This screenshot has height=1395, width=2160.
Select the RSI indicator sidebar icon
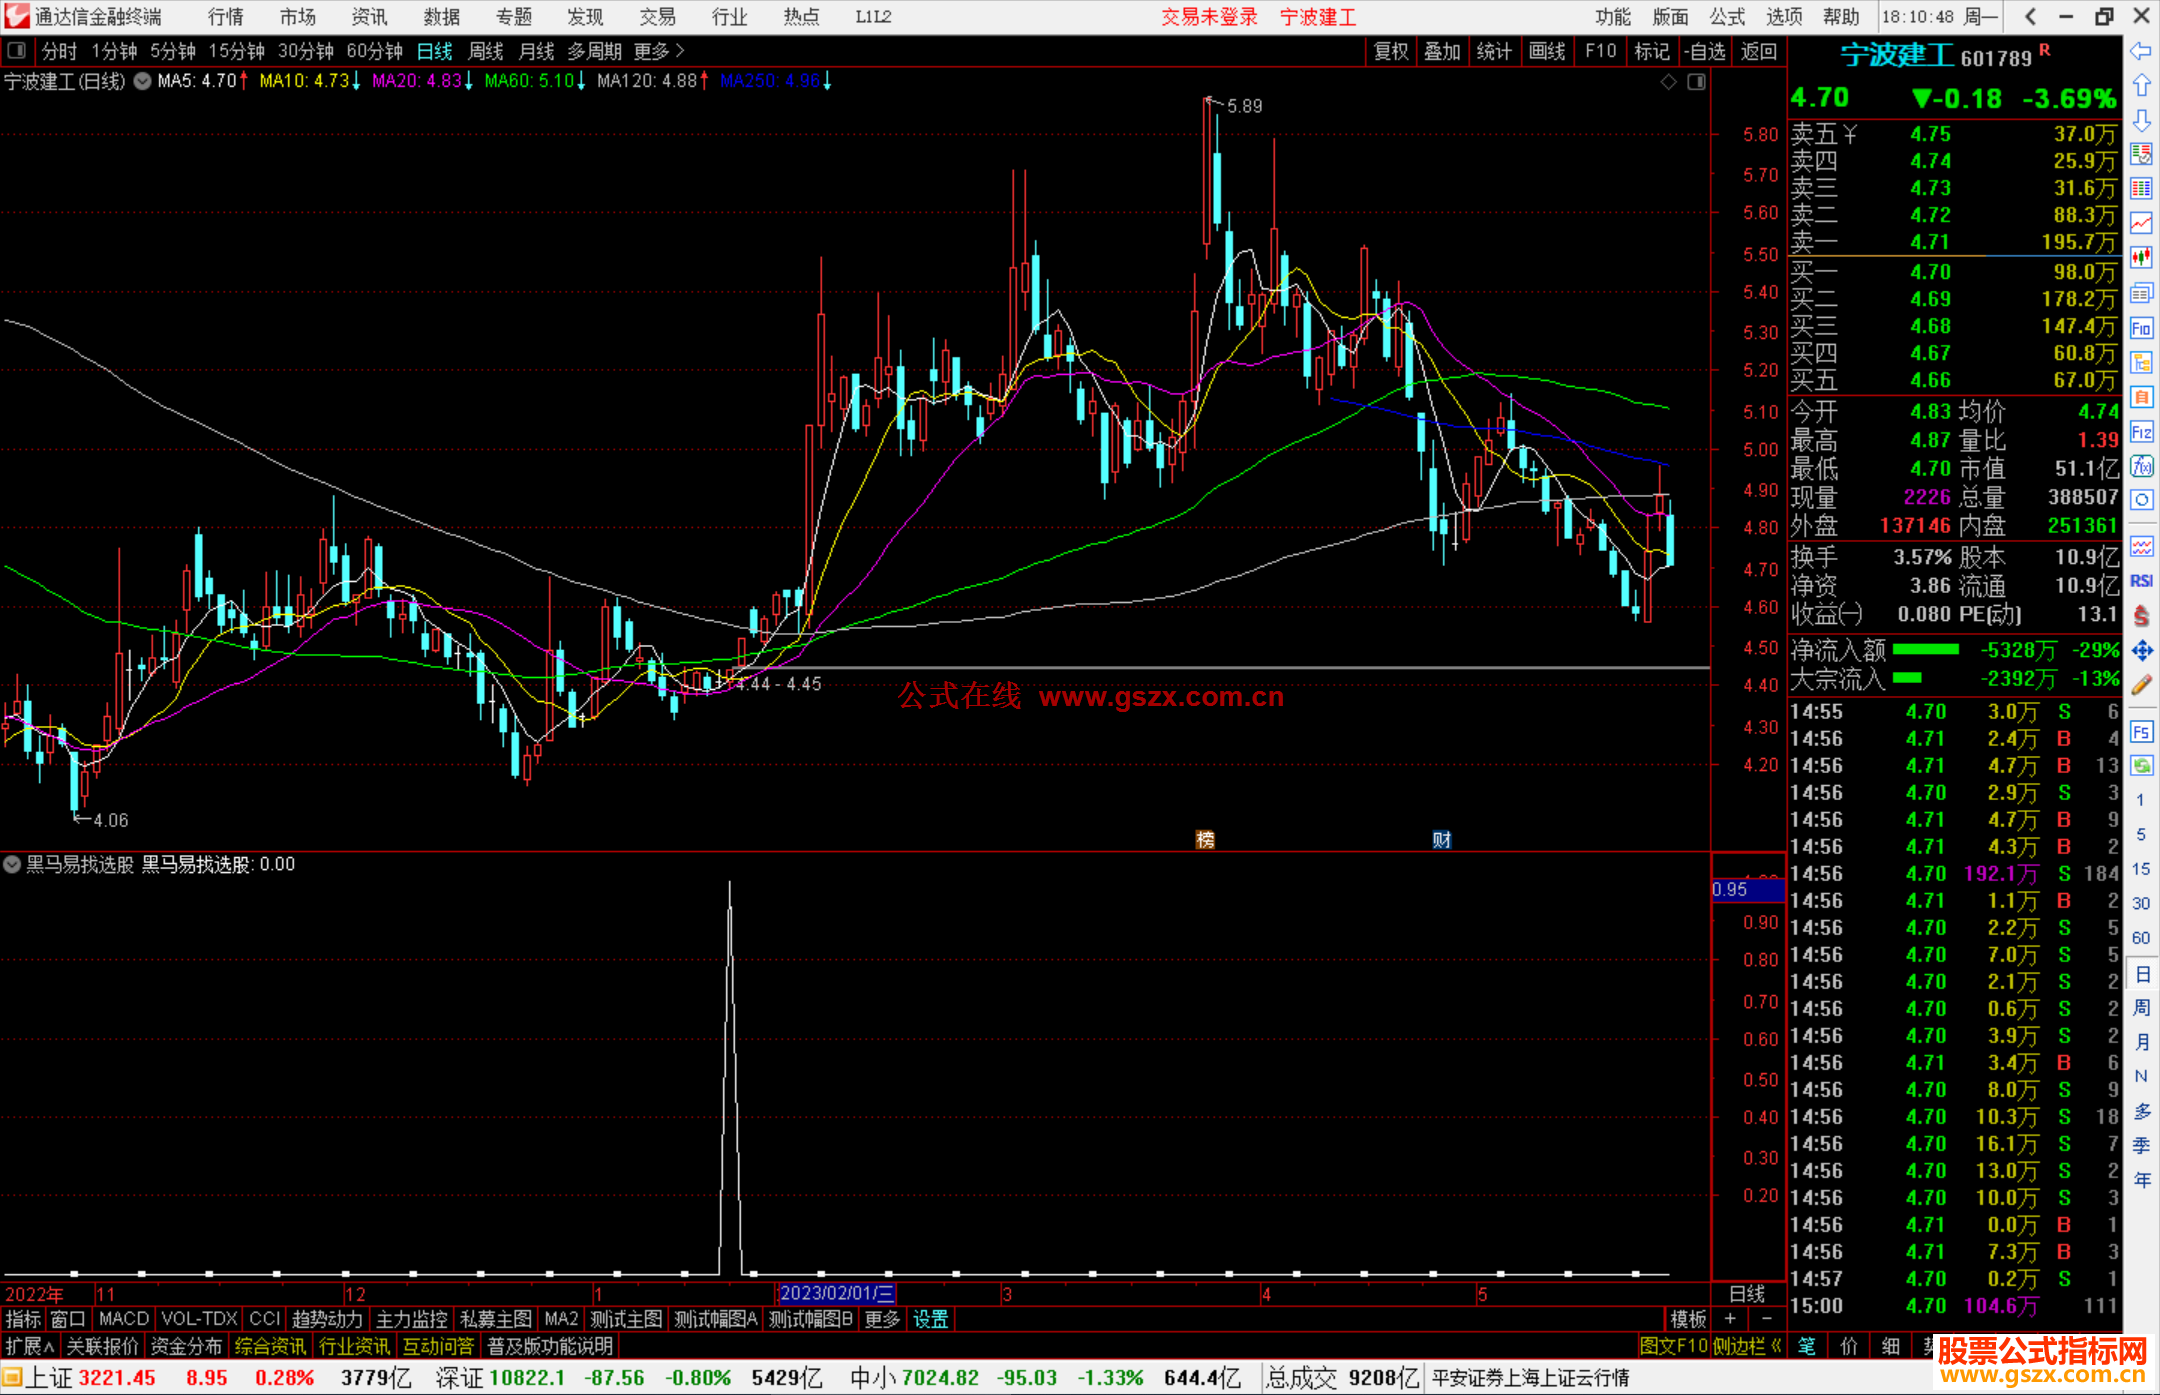[2141, 581]
